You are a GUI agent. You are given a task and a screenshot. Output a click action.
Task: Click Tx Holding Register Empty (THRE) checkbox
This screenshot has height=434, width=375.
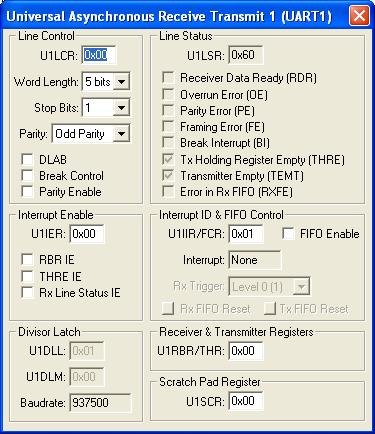168,159
